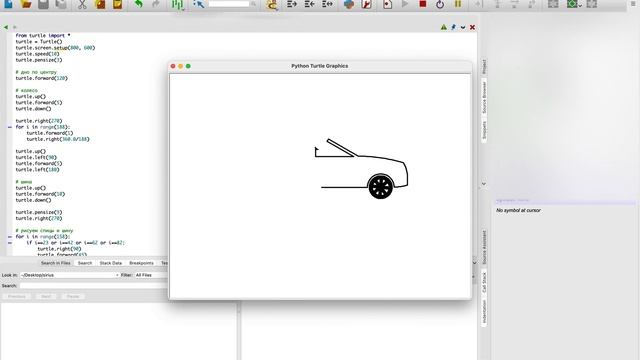Open the Look in path dropdown
640x360 pixels.
pos(70,275)
